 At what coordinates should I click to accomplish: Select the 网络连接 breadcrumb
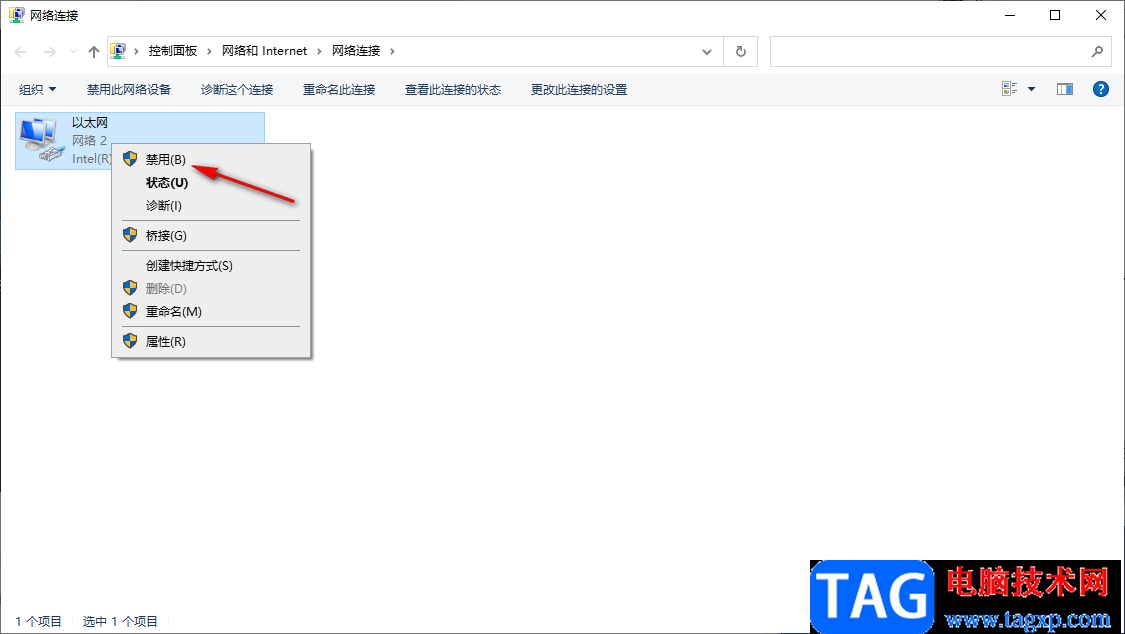pyautogui.click(x=356, y=51)
